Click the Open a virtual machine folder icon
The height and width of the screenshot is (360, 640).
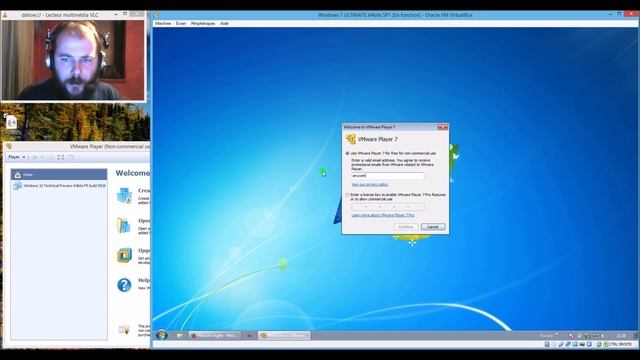coord(124,225)
